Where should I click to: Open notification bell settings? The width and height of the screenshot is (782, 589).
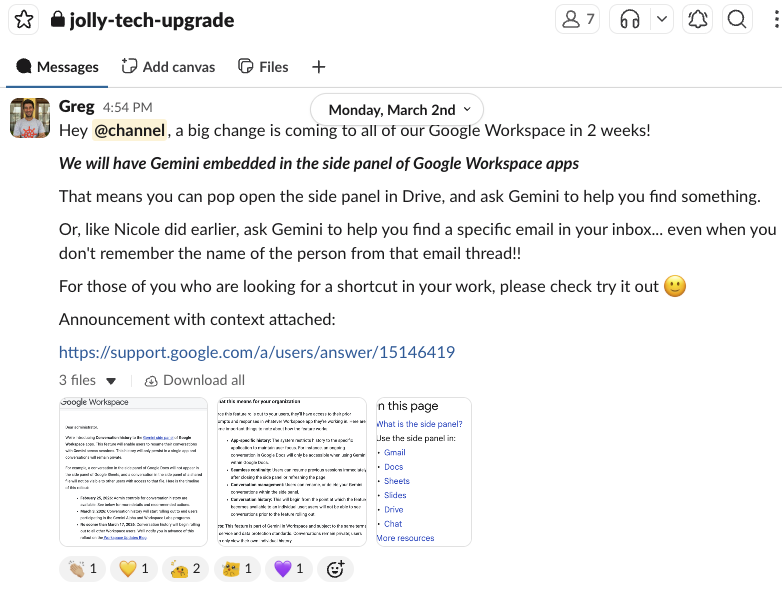(697, 19)
